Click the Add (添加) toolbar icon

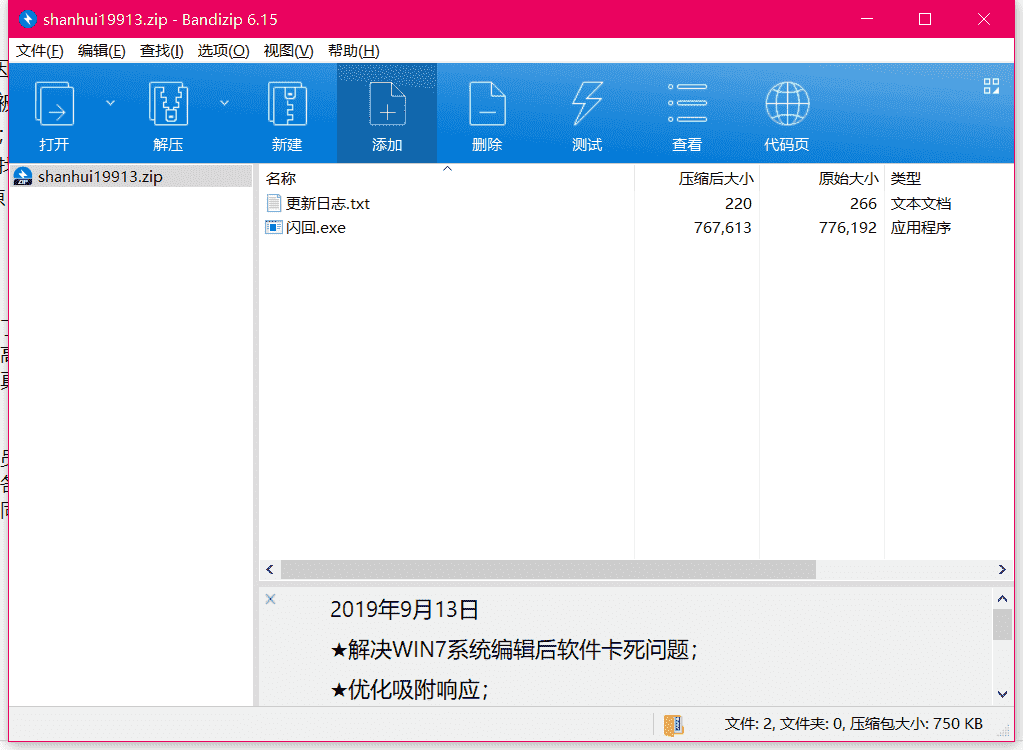pos(387,104)
